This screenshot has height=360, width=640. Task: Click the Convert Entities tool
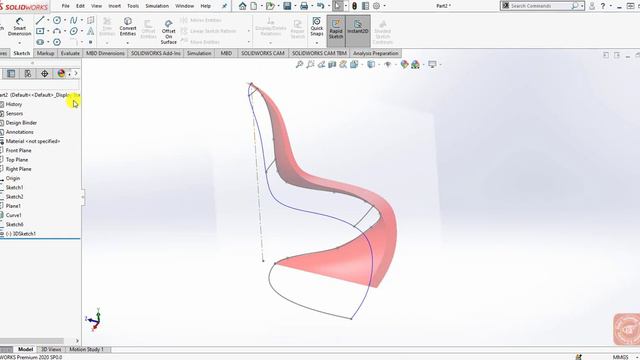pos(128,27)
